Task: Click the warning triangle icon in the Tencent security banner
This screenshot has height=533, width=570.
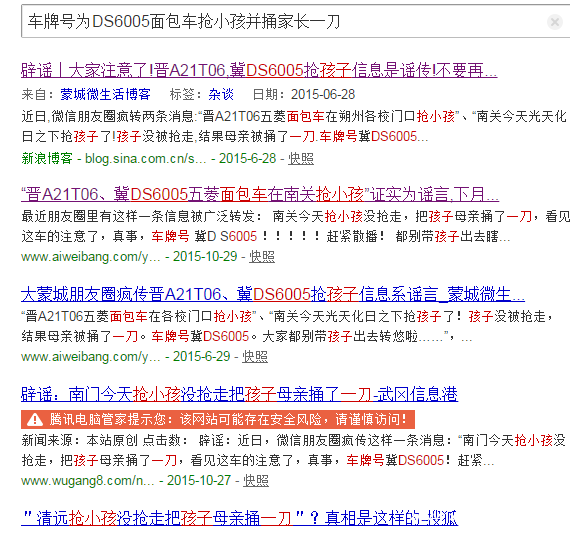Action: tap(35, 420)
